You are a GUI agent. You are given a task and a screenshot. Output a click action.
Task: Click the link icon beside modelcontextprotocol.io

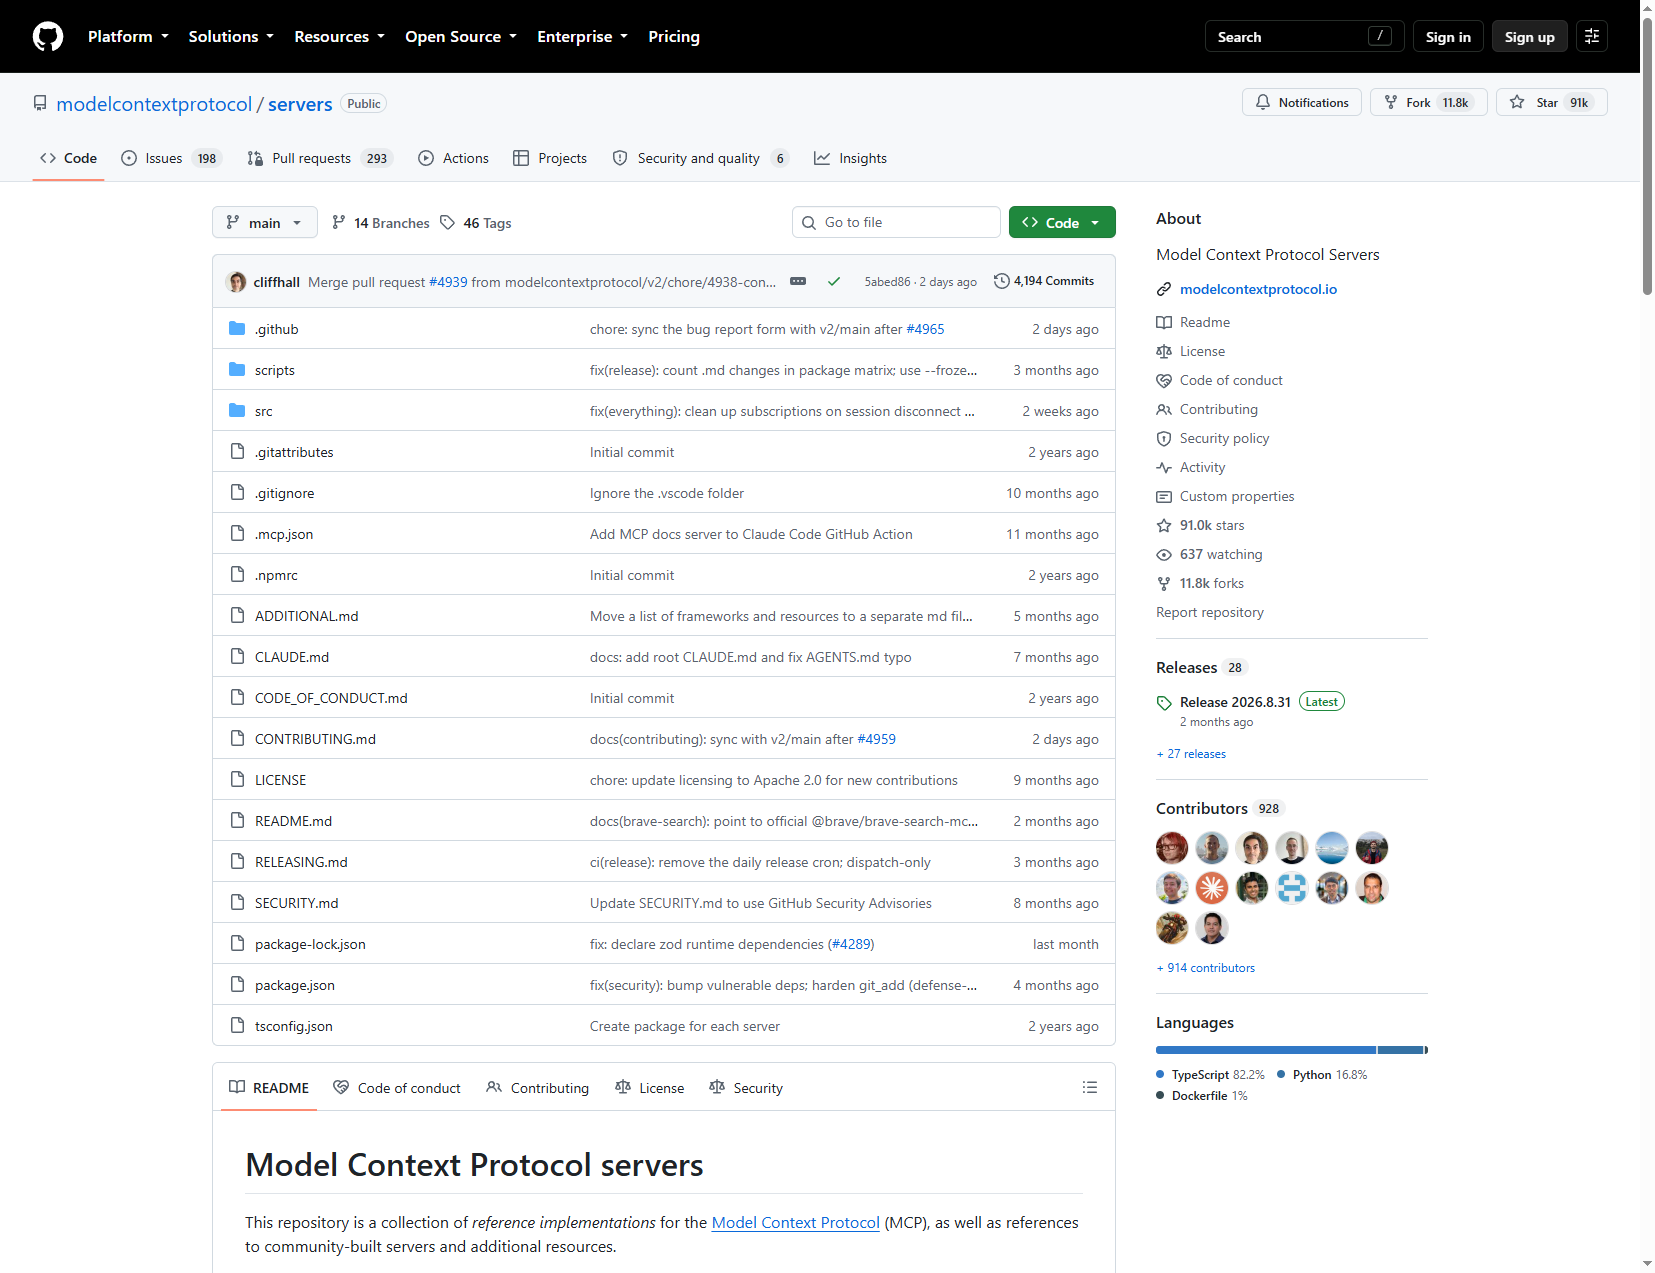pos(1164,289)
